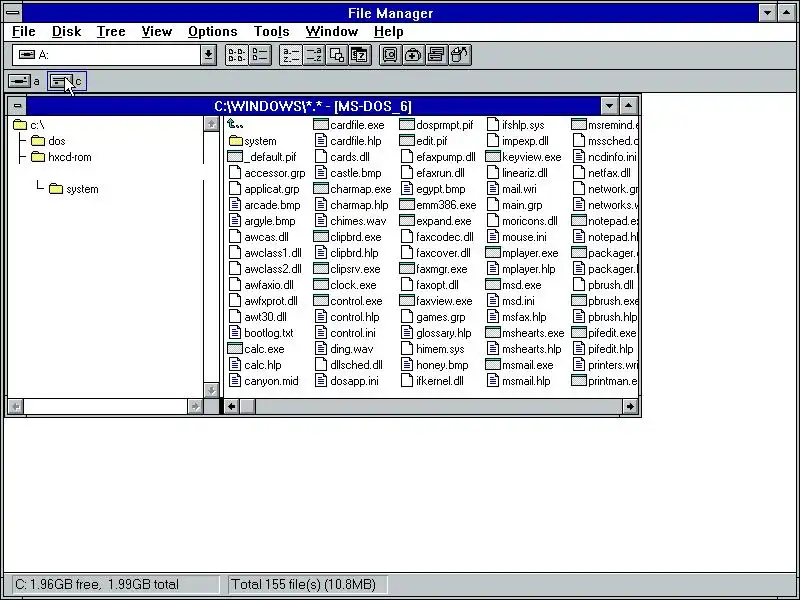Select the faxview.exe program icon
800x600 pixels.
(x=407, y=301)
